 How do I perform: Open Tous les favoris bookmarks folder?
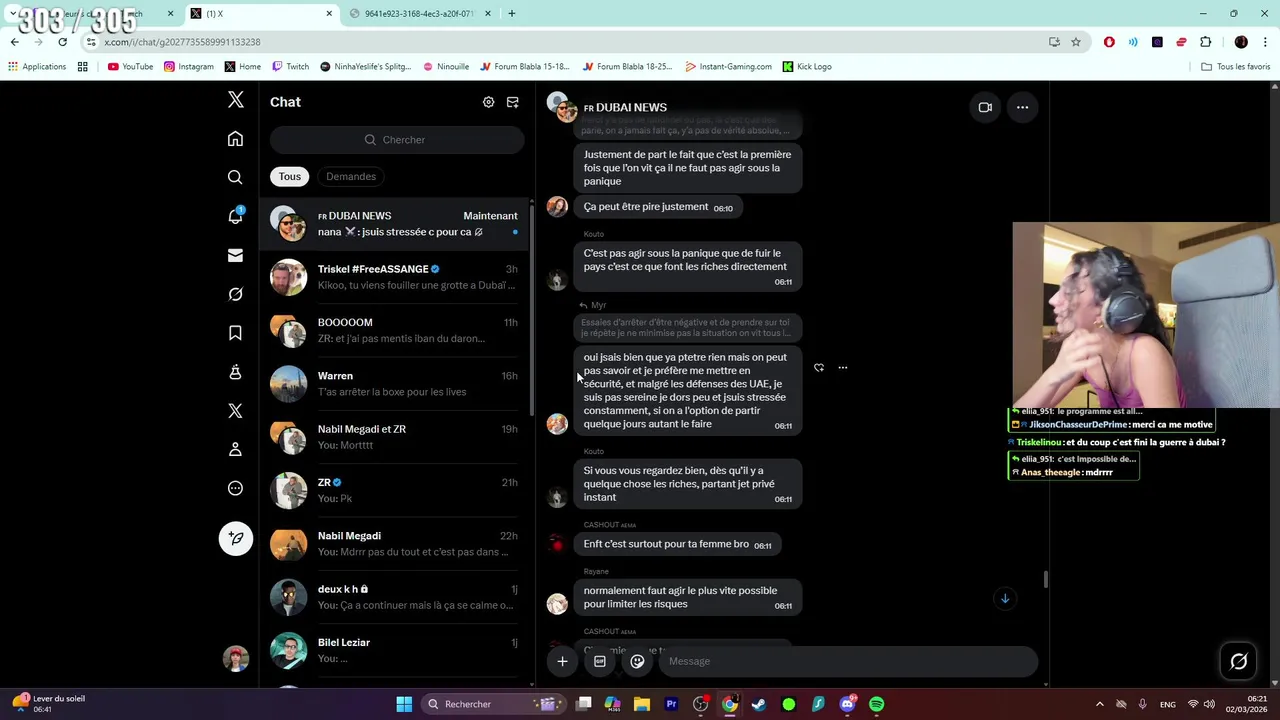[x=1236, y=67]
